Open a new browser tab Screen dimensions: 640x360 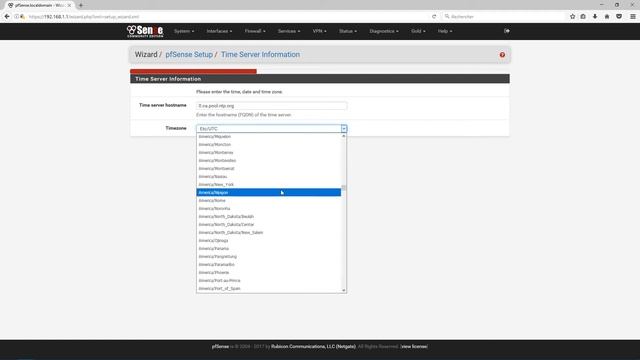click(x=81, y=5)
